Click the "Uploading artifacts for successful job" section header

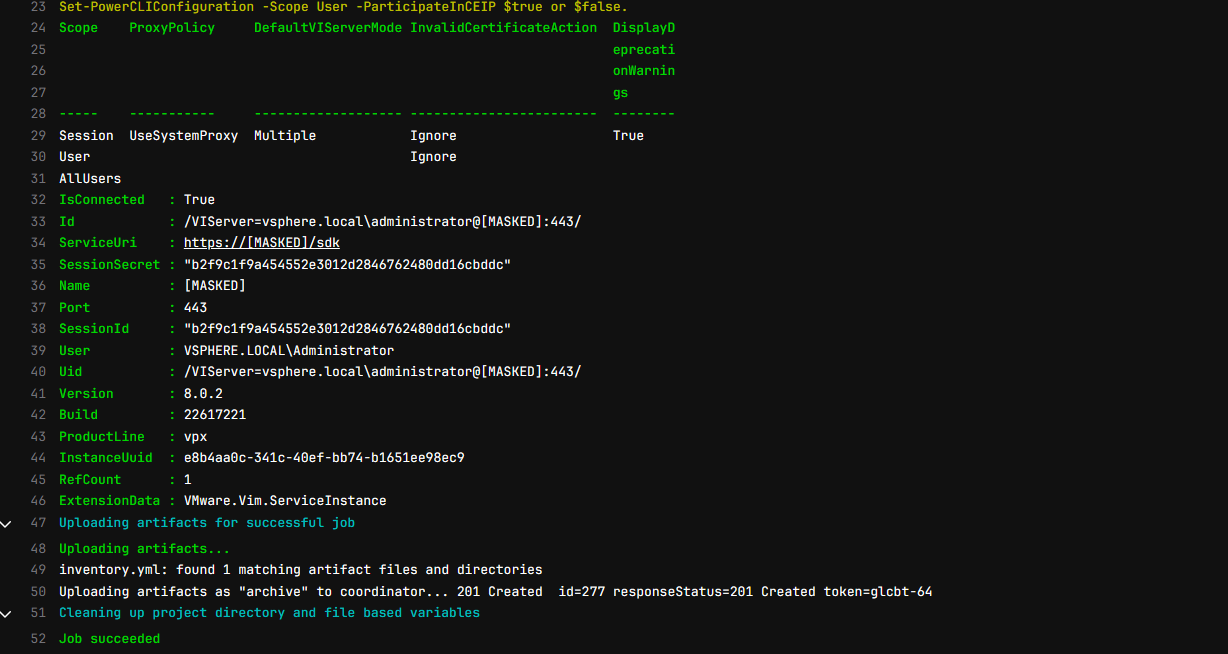point(206,523)
